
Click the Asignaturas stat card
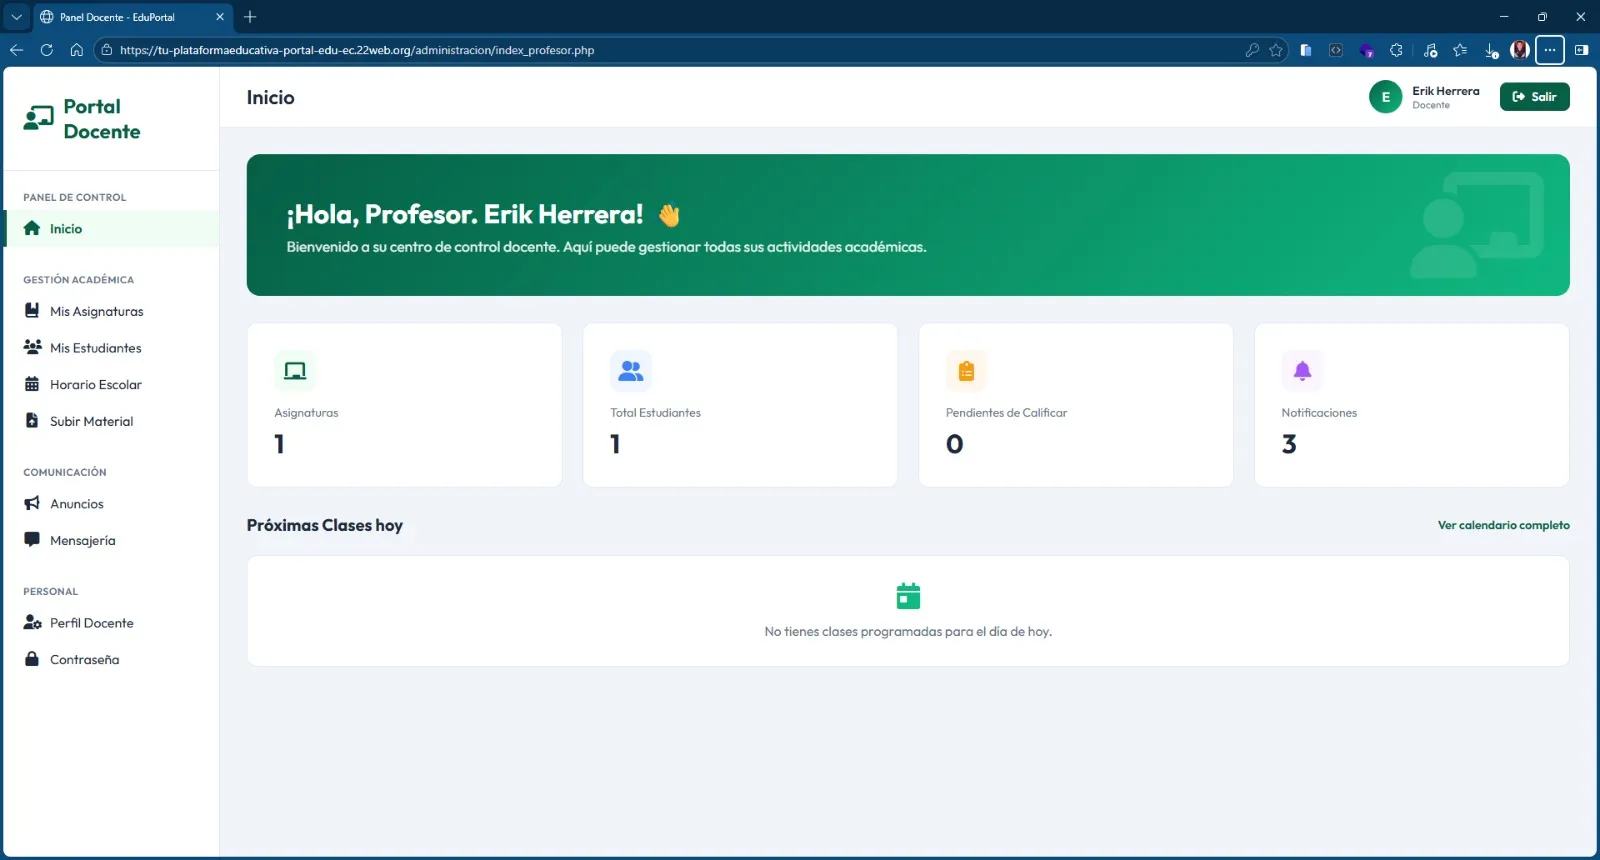[x=404, y=405]
